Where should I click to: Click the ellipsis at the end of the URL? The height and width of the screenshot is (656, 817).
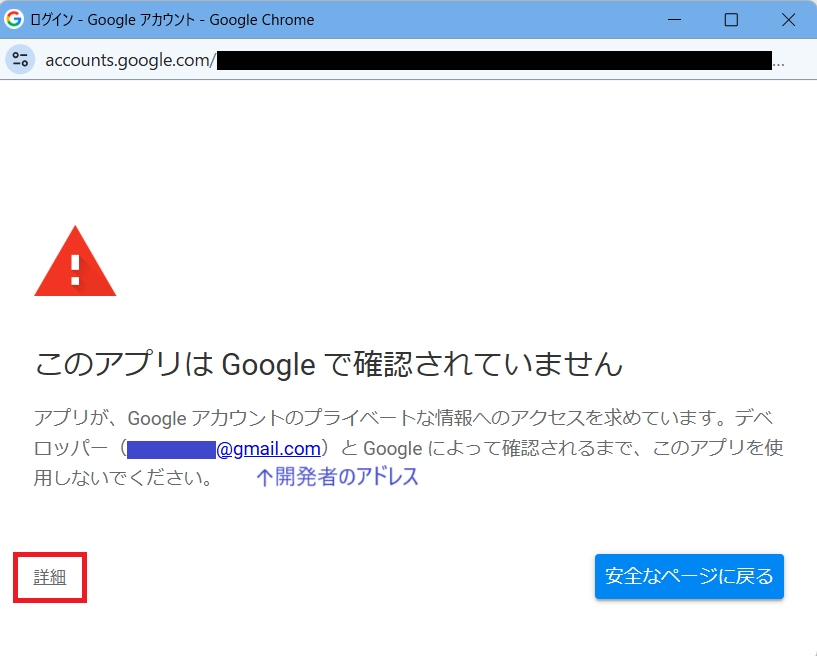click(x=779, y=61)
